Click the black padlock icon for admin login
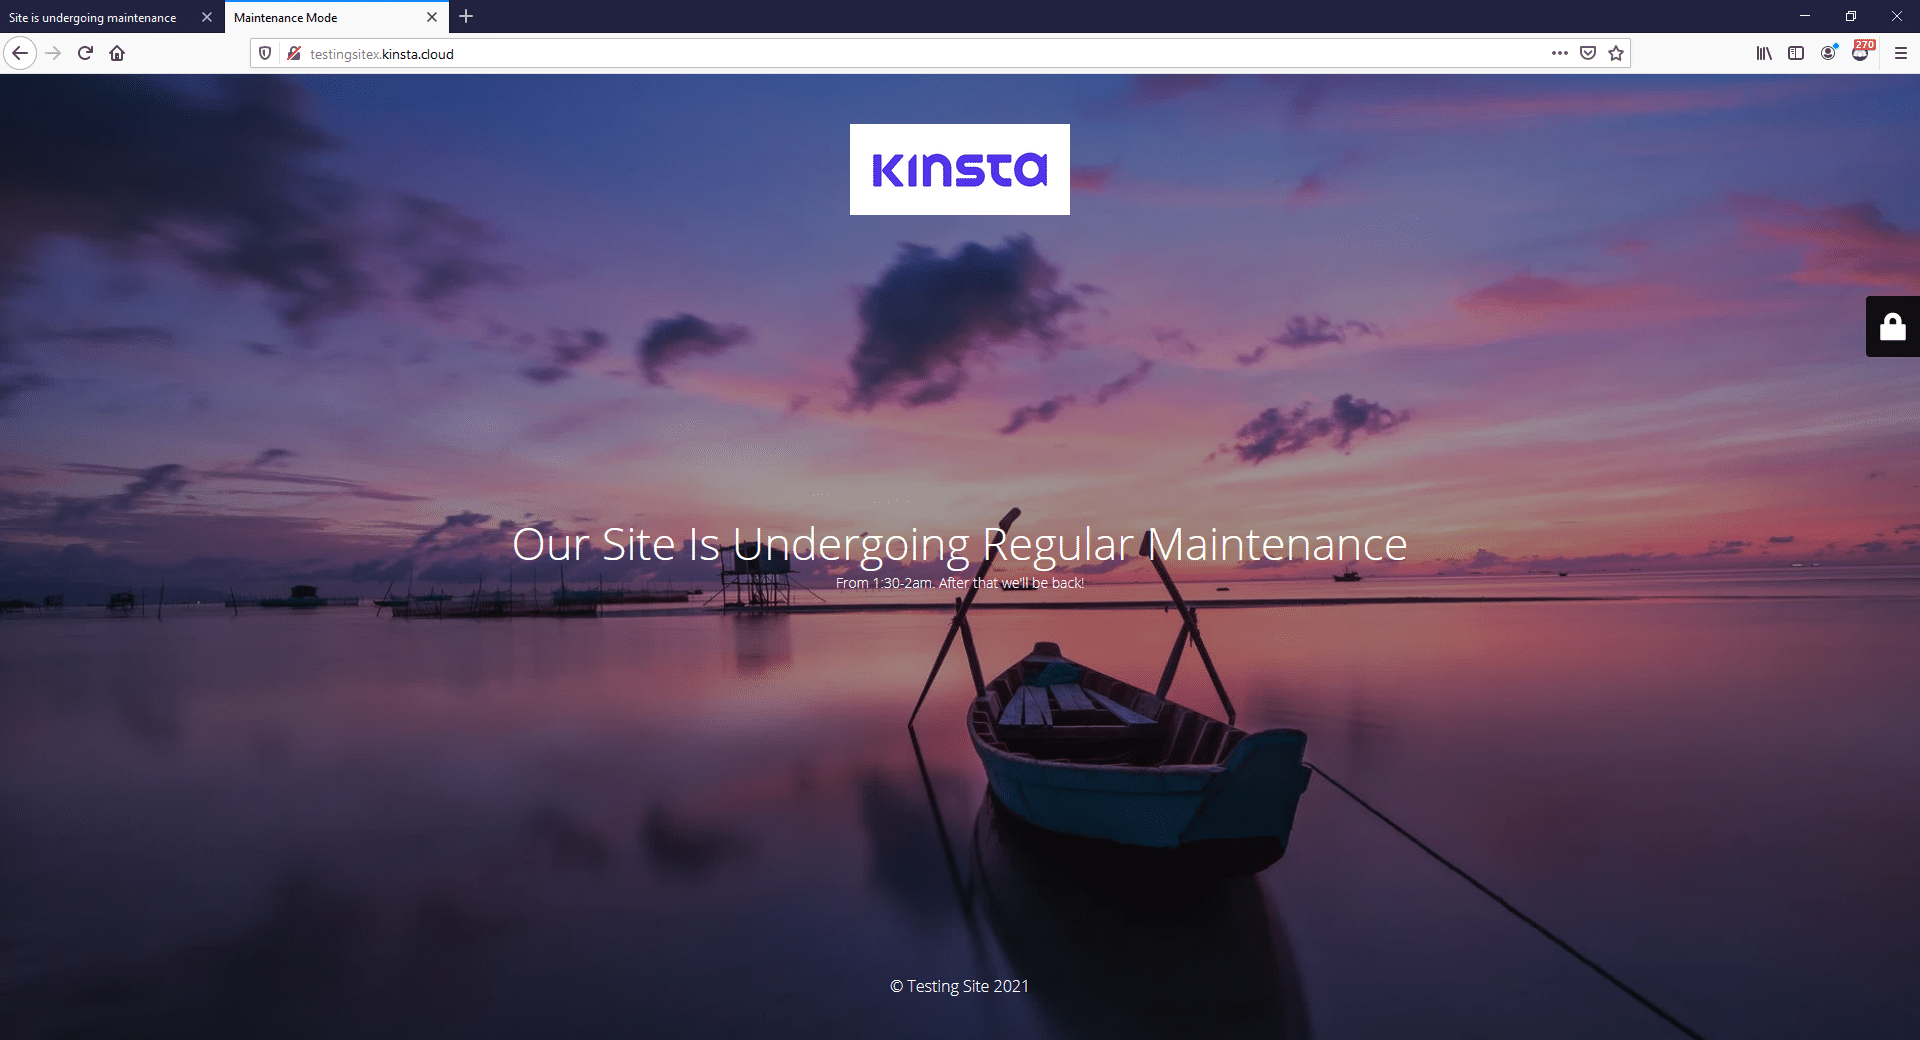Viewport: 1920px width, 1040px height. [1892, 326]
